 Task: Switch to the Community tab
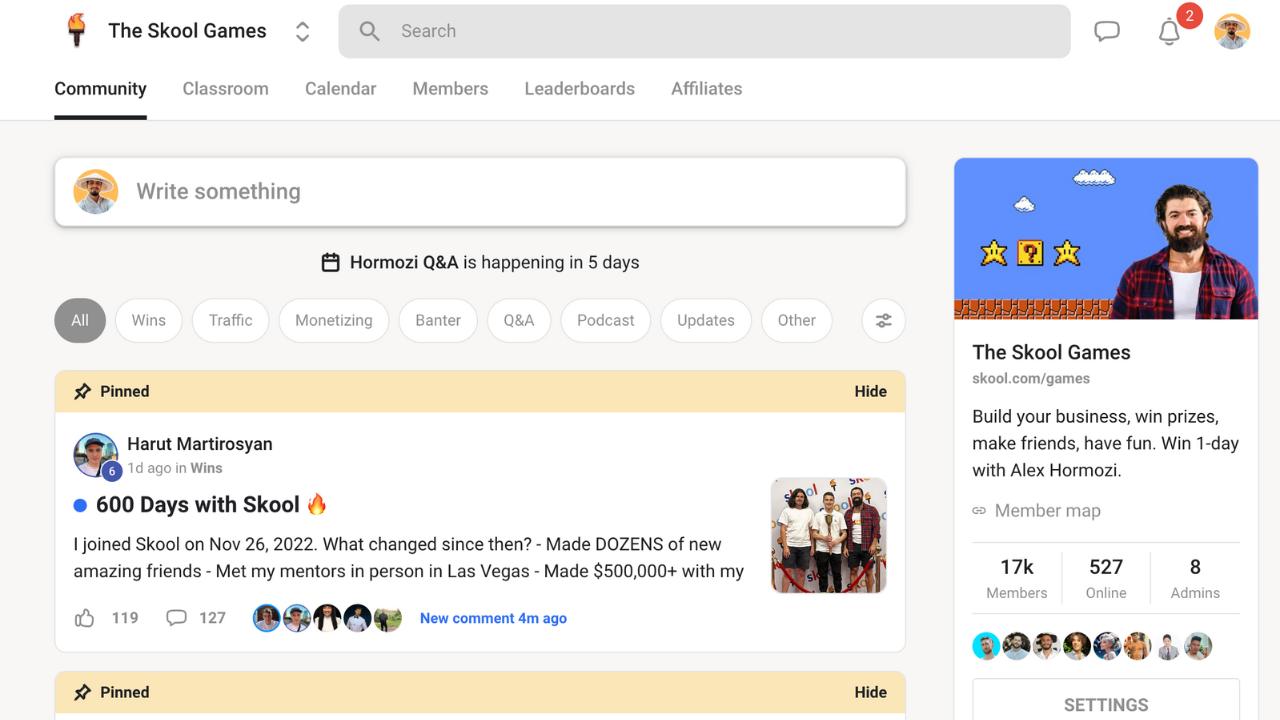[x=100, y=89]
